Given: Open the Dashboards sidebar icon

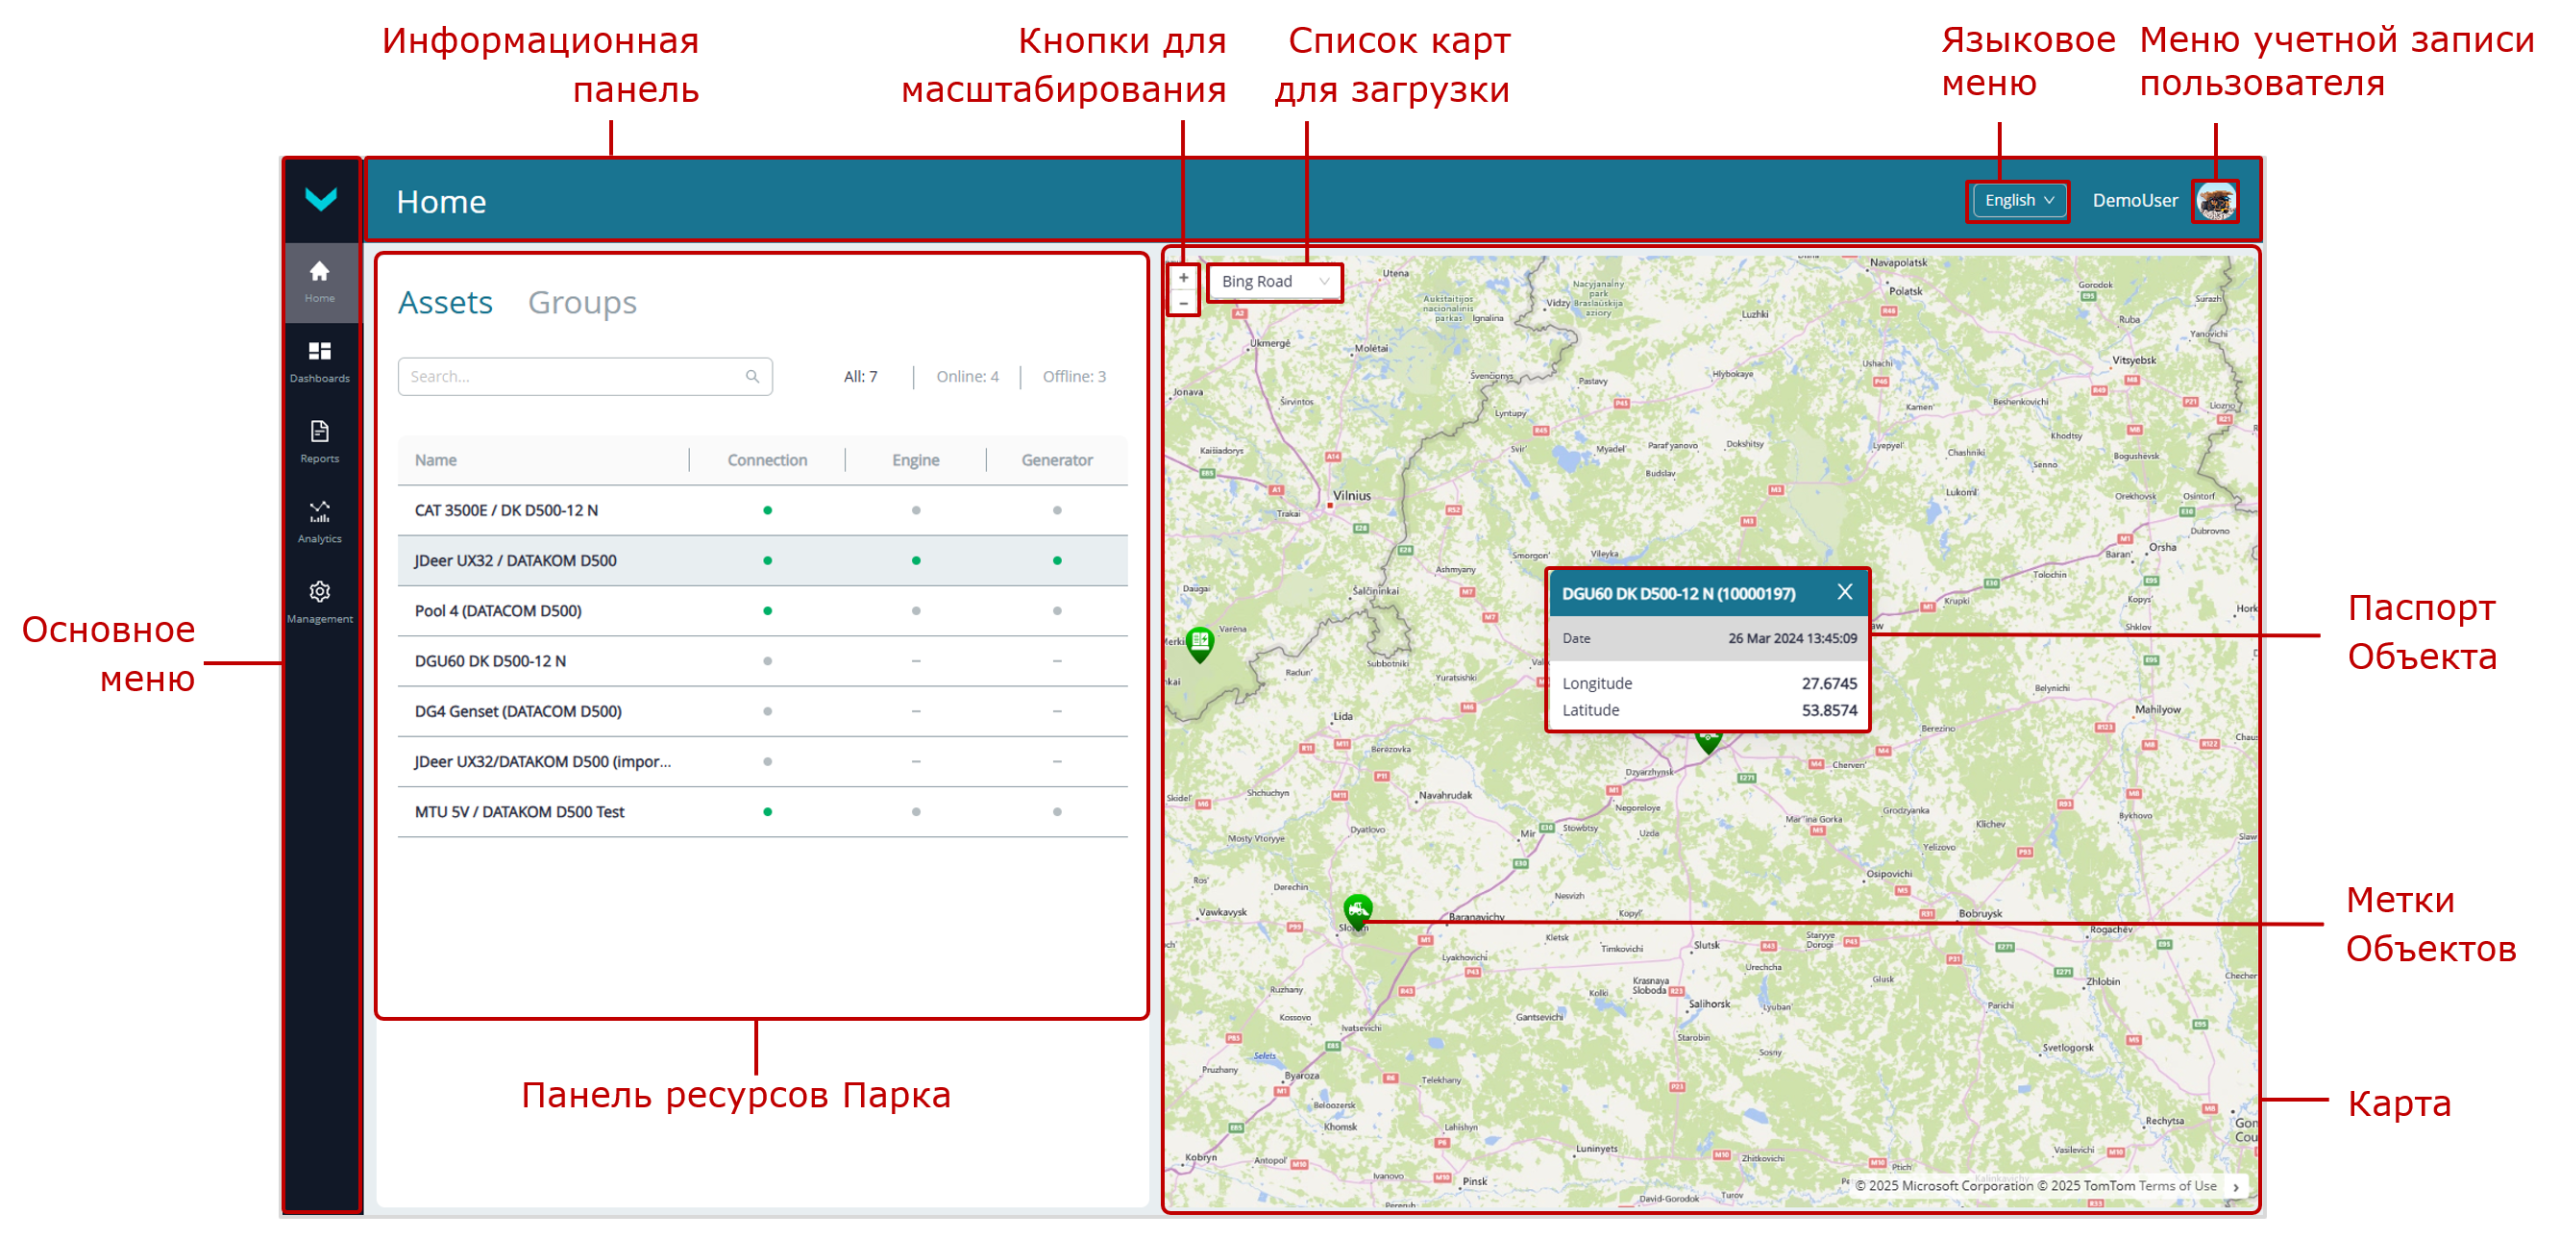Looking at the screenshot, I should pos(318,351).
